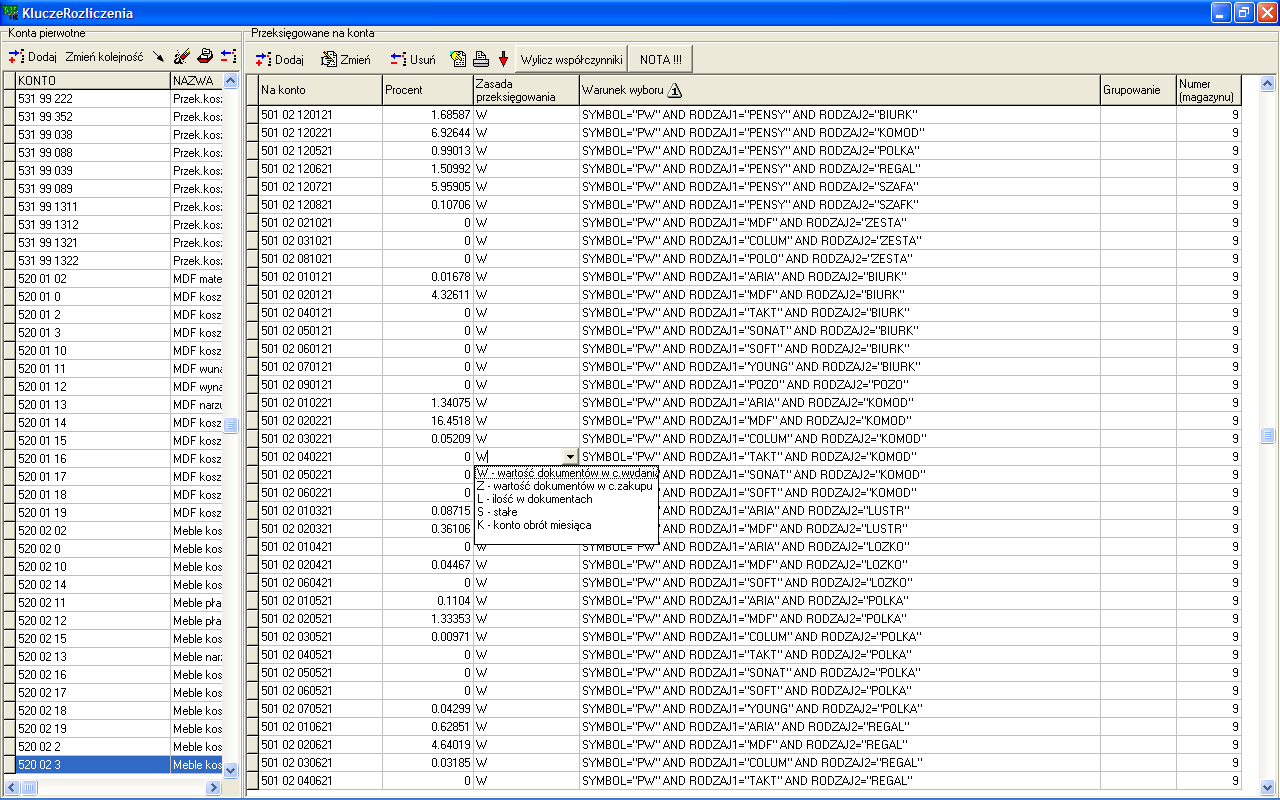Click account cell 501 02 070521
The height and width of the screenshot is (800, 1280).
click(x=320, y=708)
